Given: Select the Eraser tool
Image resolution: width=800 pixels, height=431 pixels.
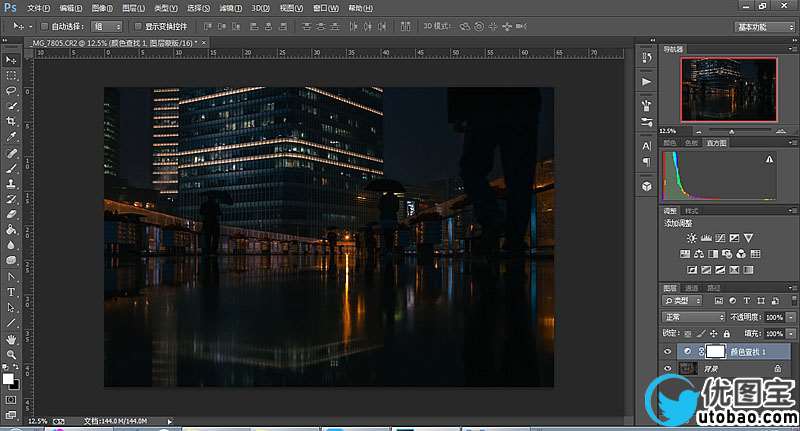Looking at the screenshot, I should pyautogui.click(x=11, y=214).
